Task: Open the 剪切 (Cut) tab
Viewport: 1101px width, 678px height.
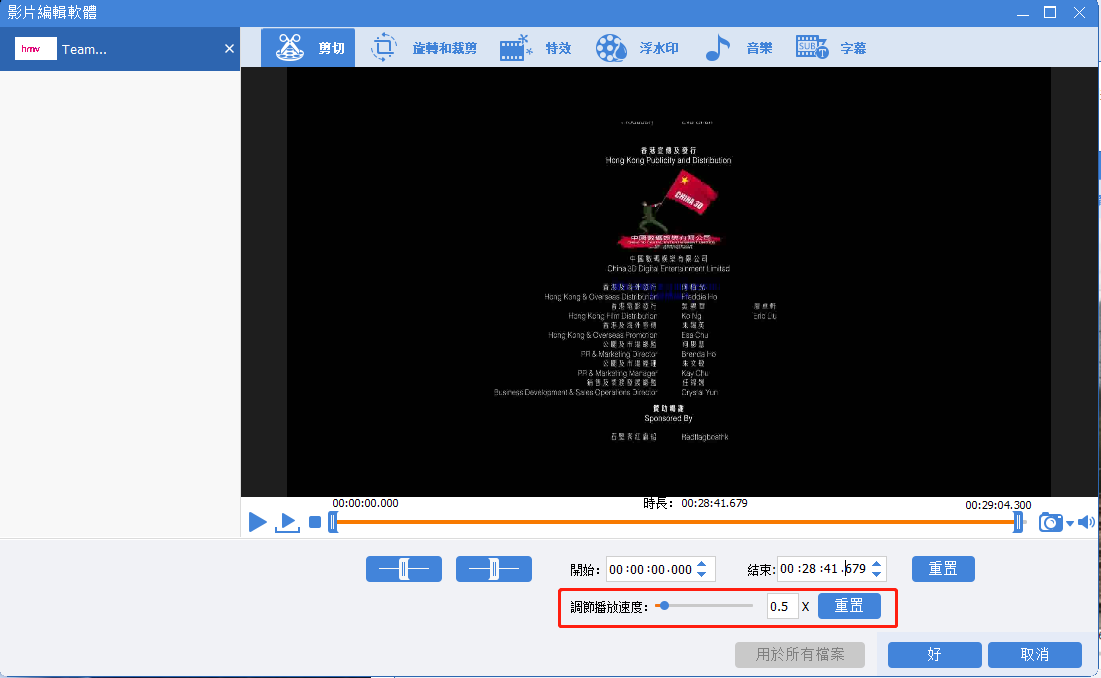Action: coord(308,48)
